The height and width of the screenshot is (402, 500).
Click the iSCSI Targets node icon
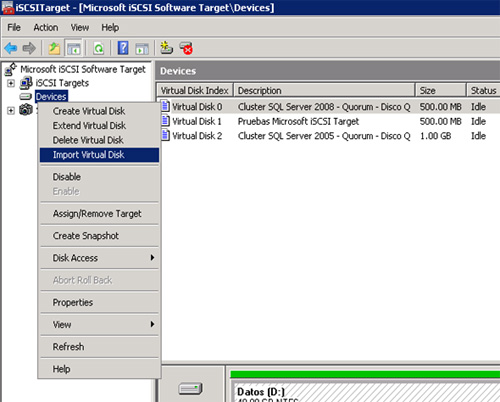point(26,83)
